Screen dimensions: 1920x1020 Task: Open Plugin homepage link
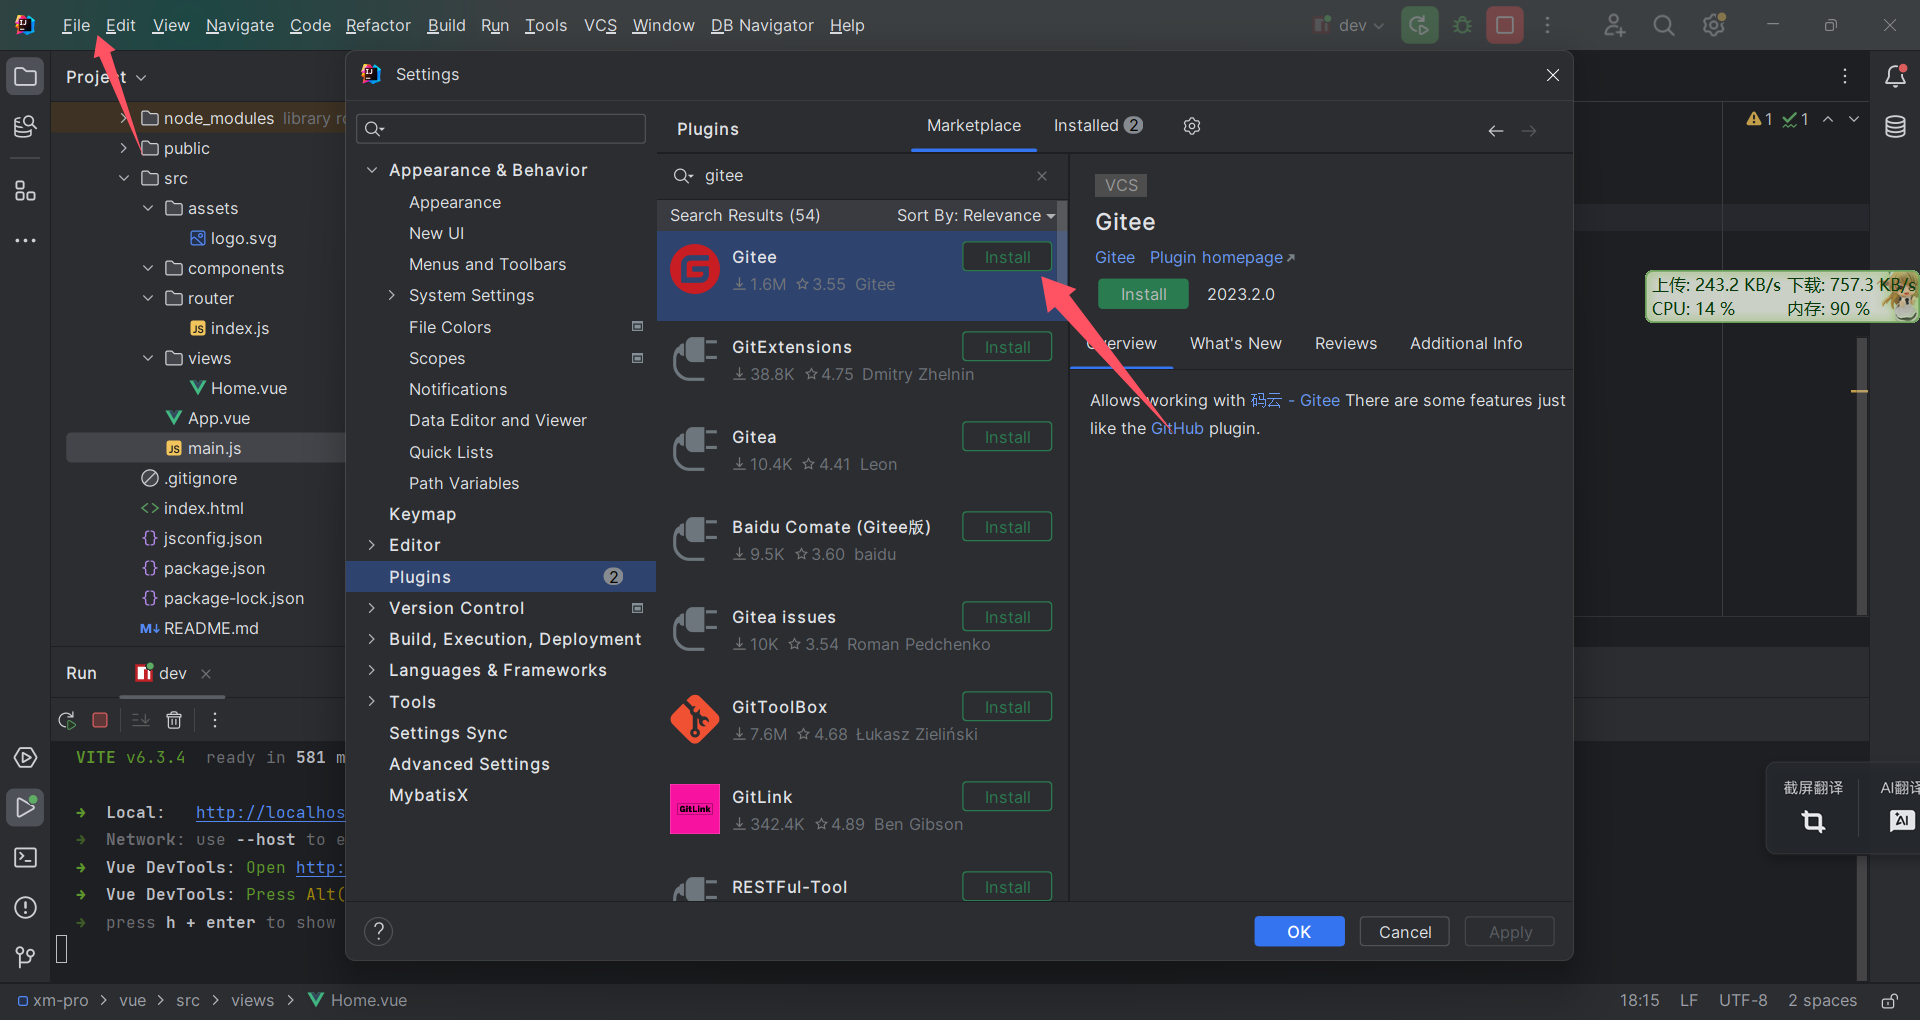pyautogui.click(x=1222, y=258)
